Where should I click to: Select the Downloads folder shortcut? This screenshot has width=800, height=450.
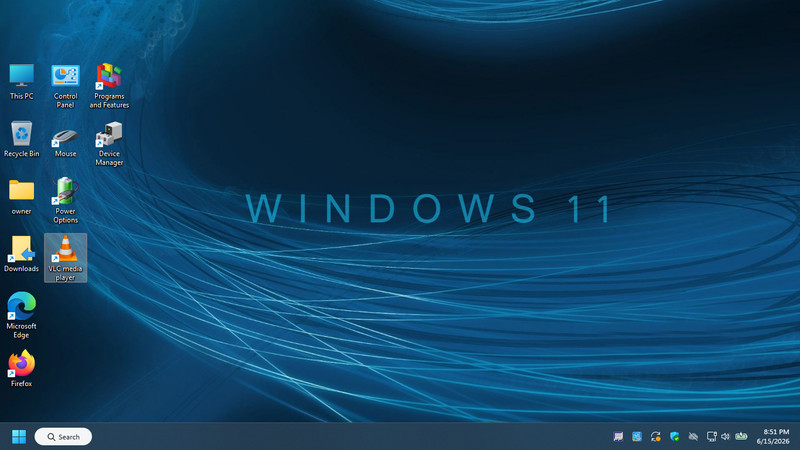tap(21, 254)
